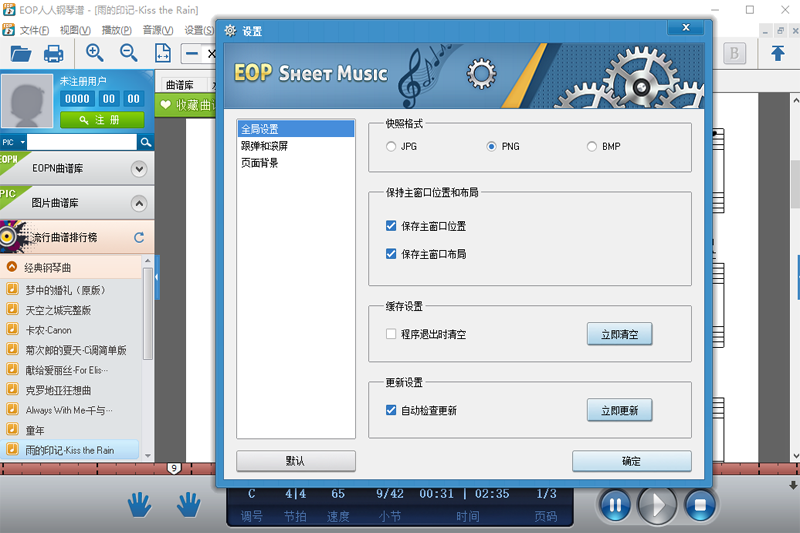The image size is (800, 533).
Task: Switch to the 曲谱库 tab
Action: 180,85
